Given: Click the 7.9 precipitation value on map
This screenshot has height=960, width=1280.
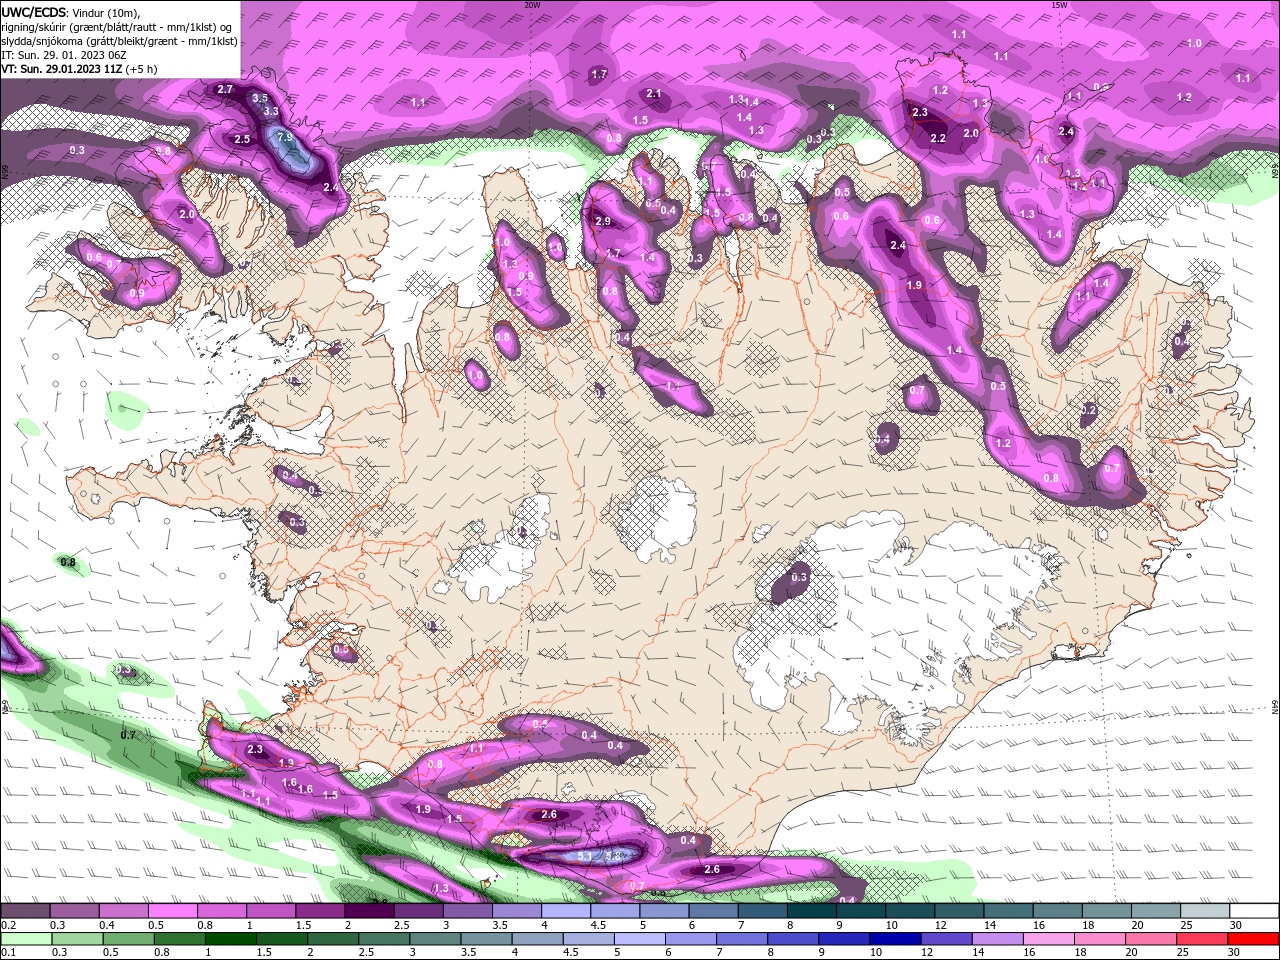Looking at the screenshot, I should pyautogui.click(x=285, y=137).
